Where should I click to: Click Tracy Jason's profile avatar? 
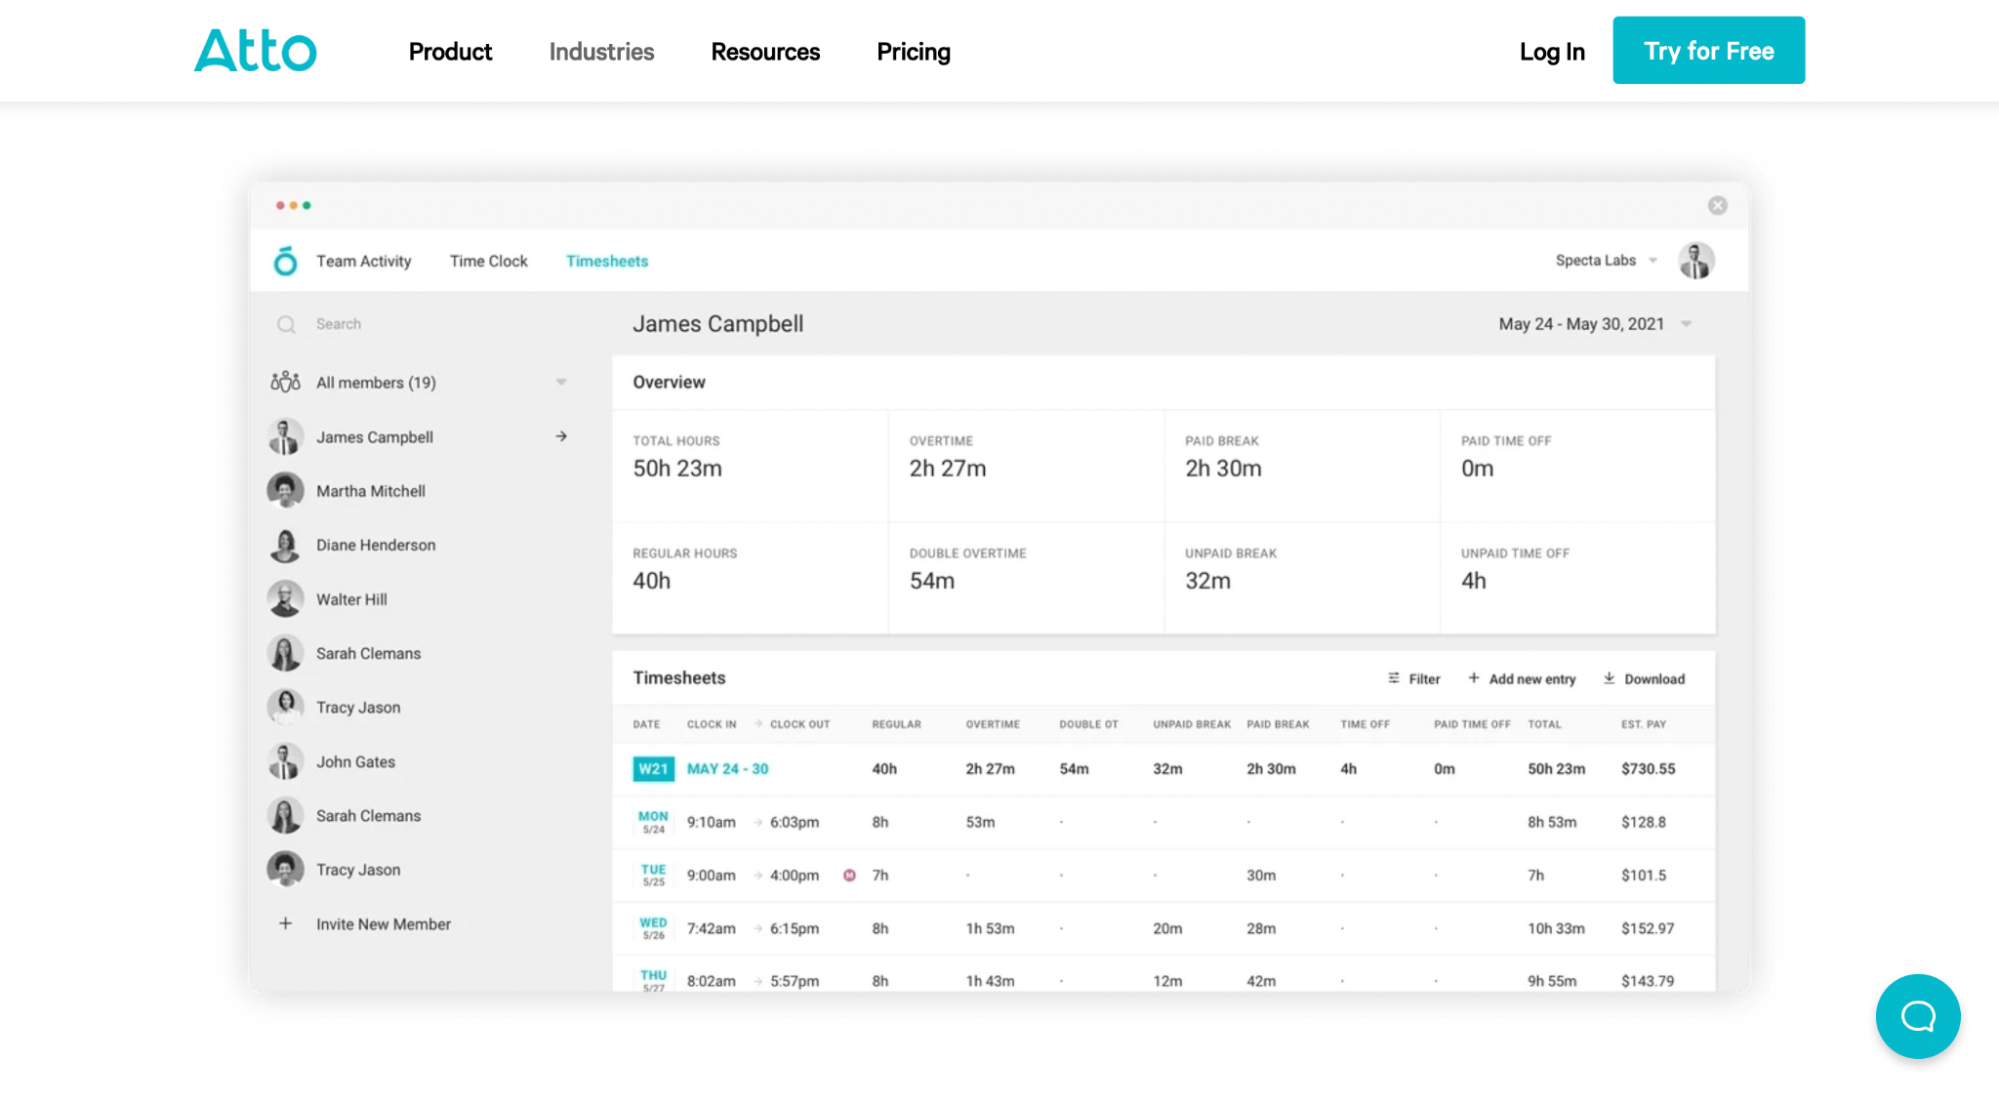(x=286, y=706)
